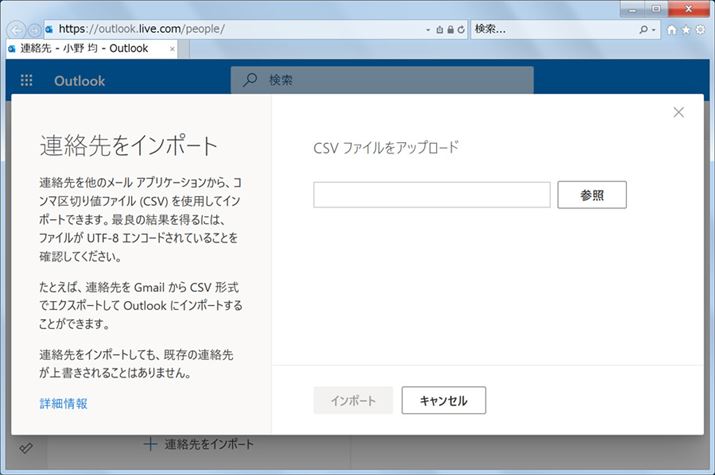Expand the address bar URL dropdown arrow

pyautogui.click(x=429, y=30)
